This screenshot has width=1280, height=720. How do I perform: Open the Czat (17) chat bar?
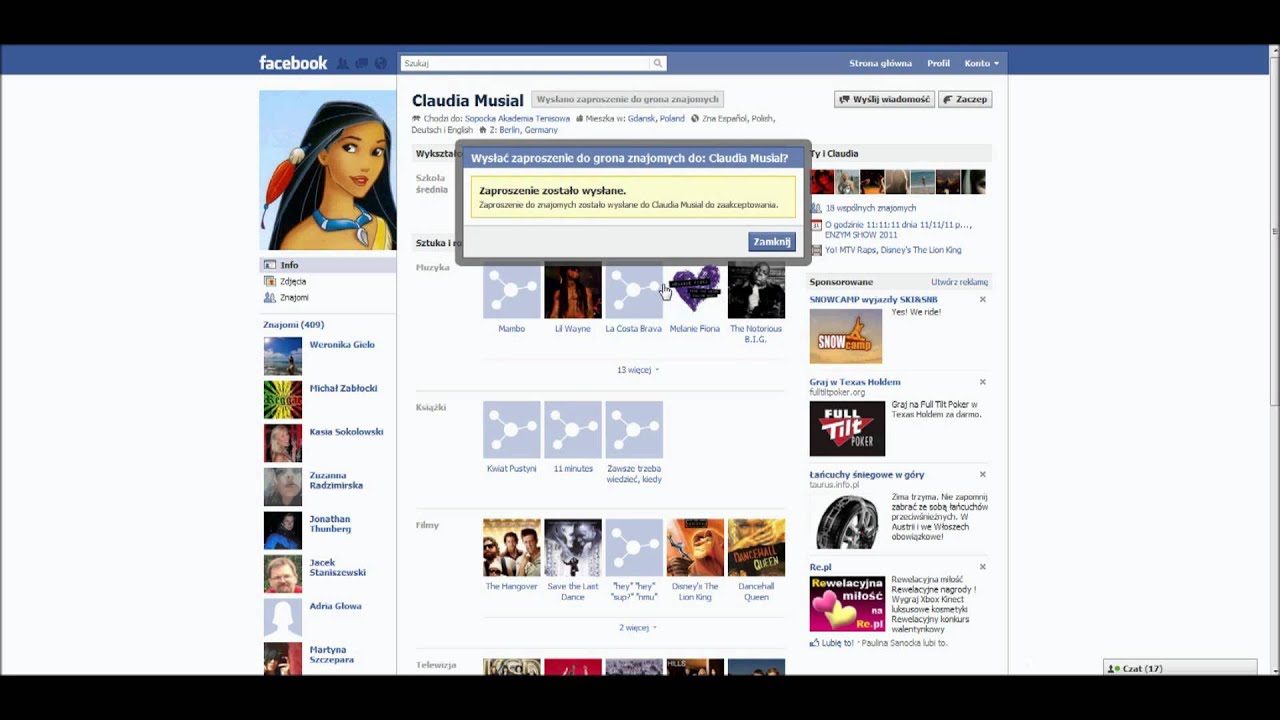point(1180,668)
